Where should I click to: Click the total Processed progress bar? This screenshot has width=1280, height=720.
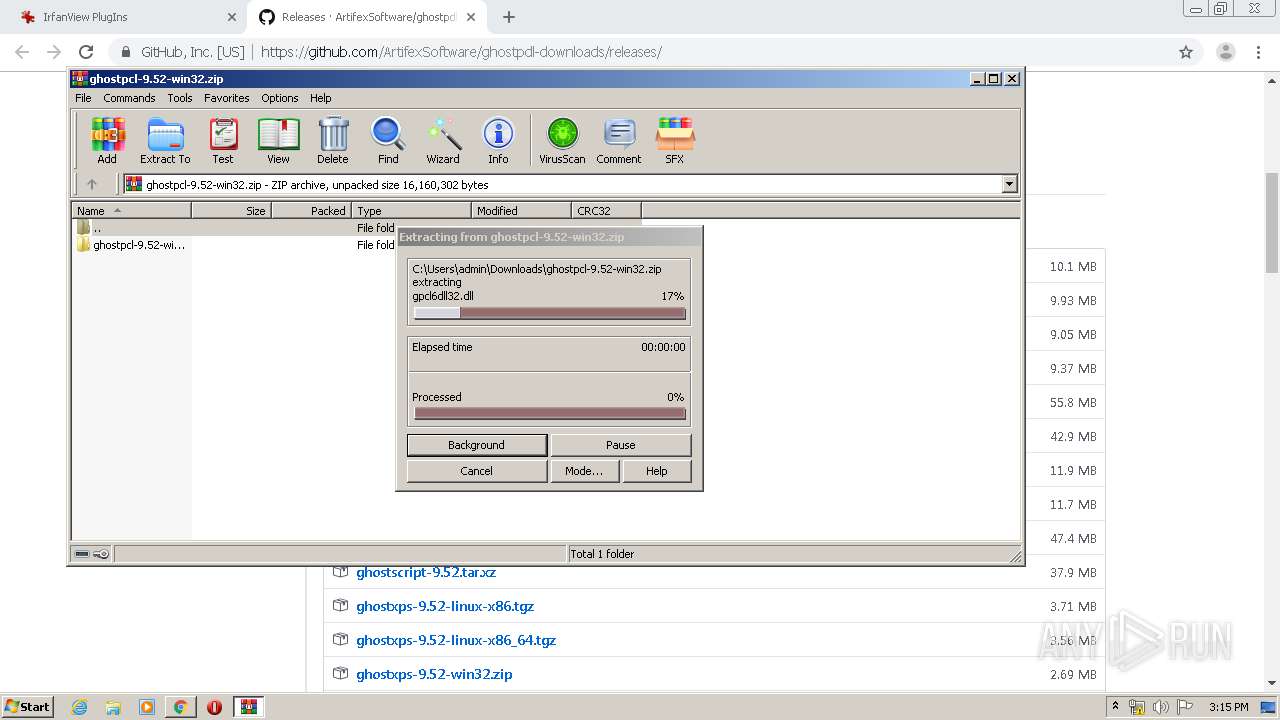(x=549, y=413)
